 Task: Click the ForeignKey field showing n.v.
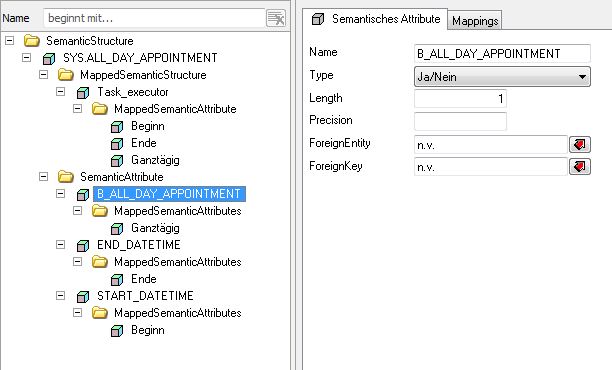[491, 167]
